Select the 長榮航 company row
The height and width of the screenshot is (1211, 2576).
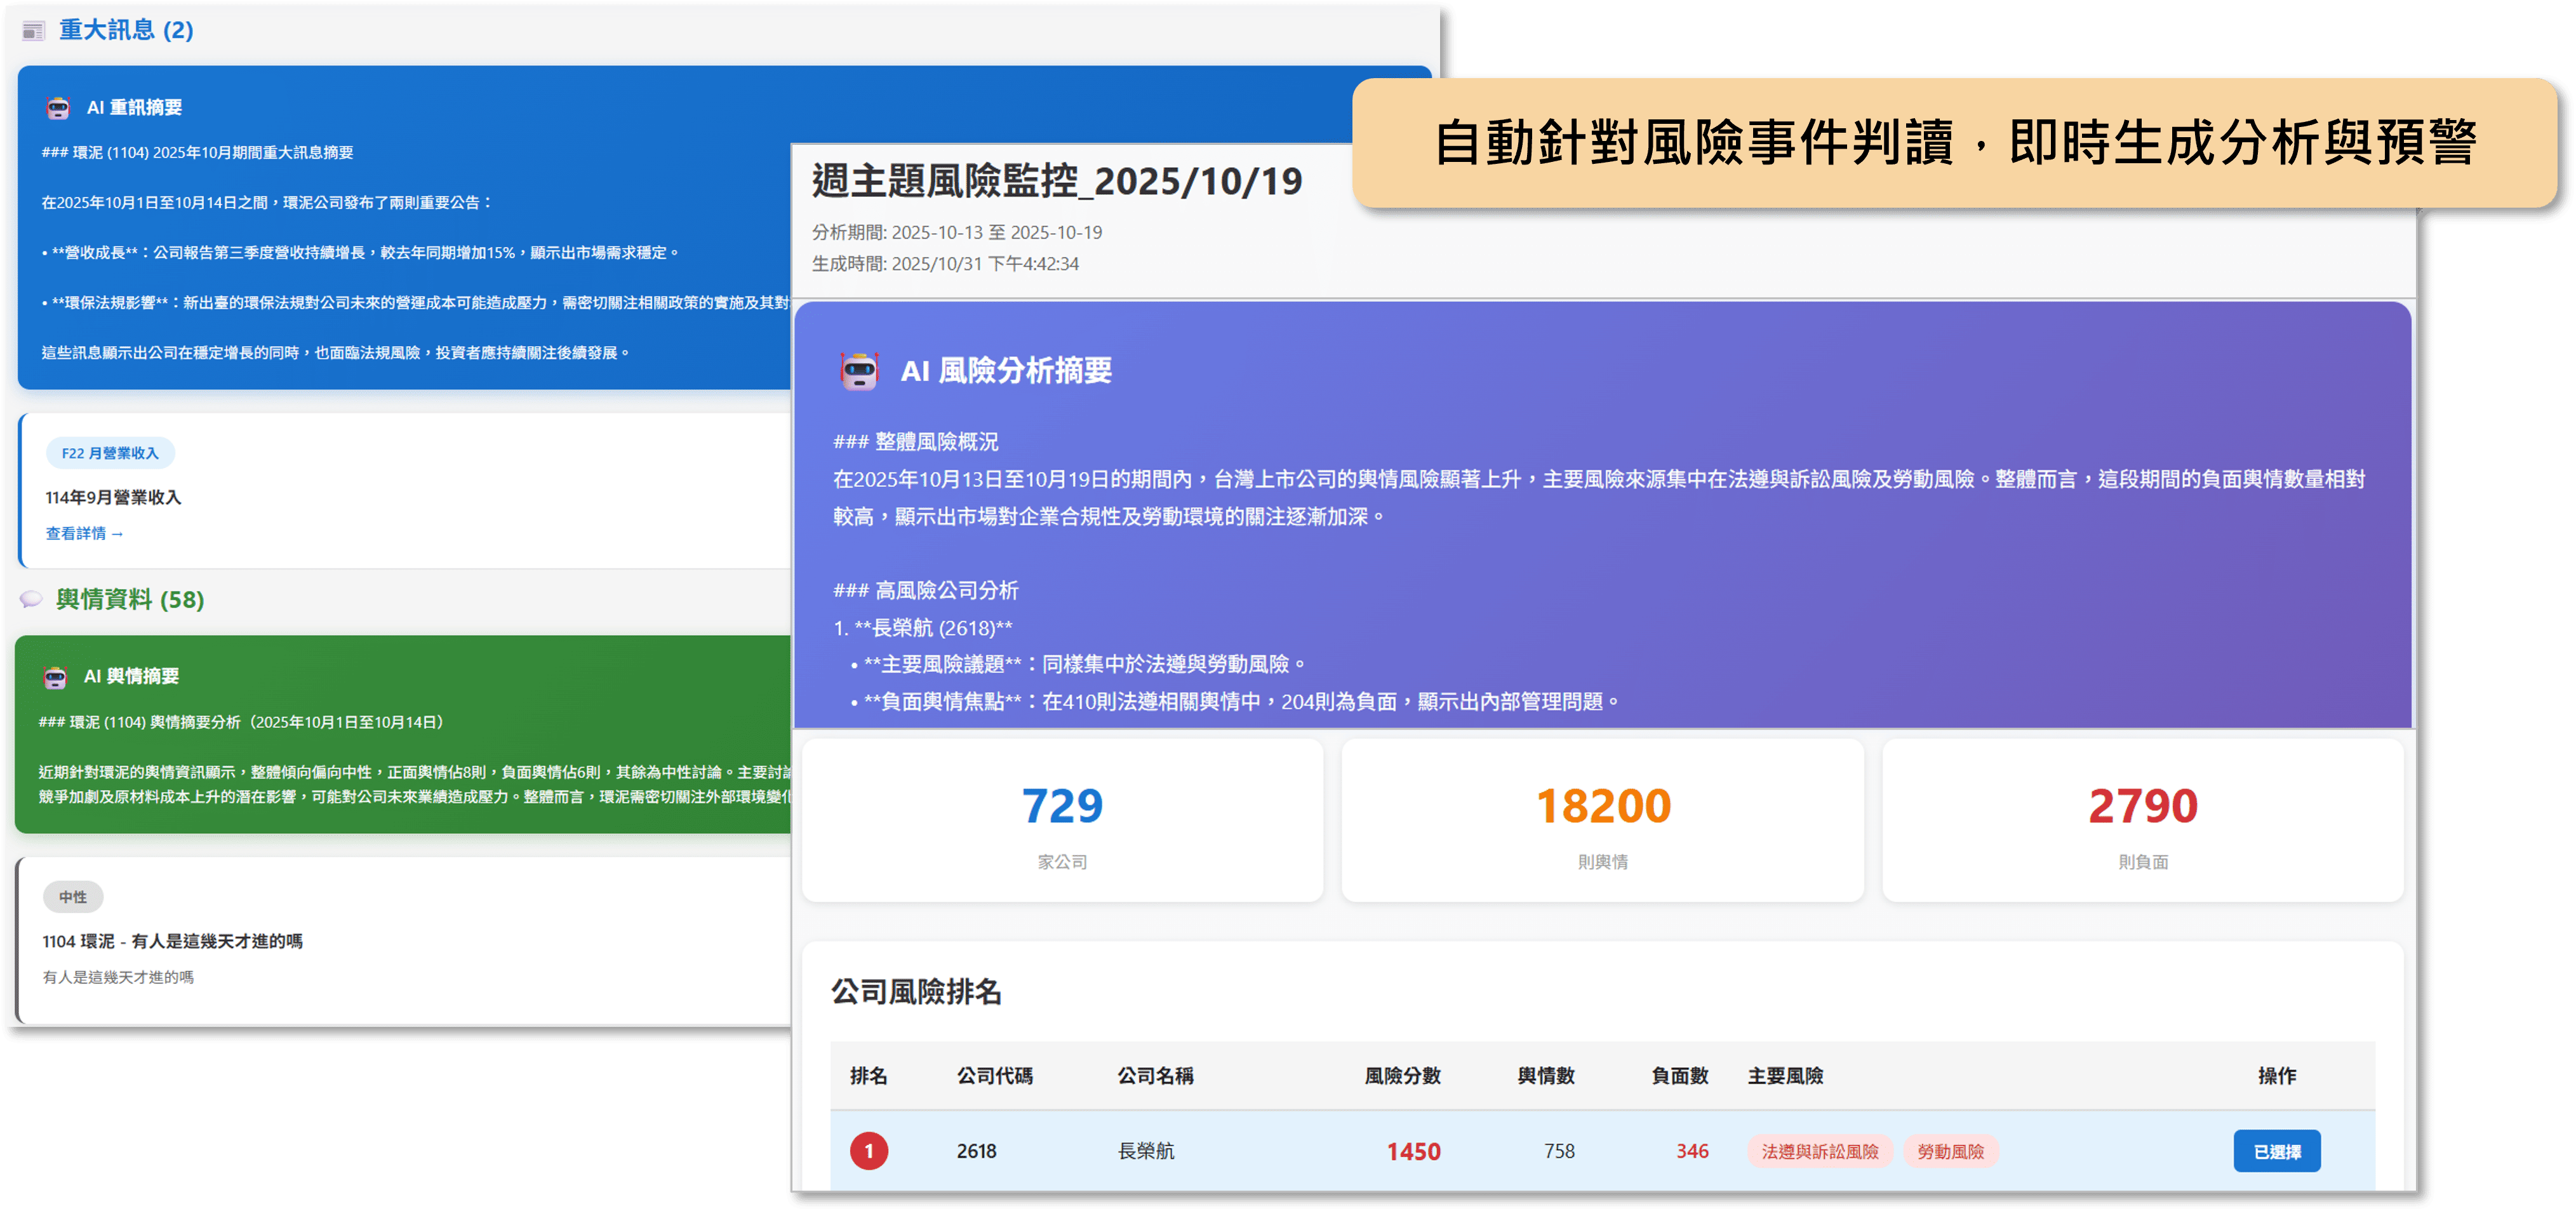coord(1145,1152)
